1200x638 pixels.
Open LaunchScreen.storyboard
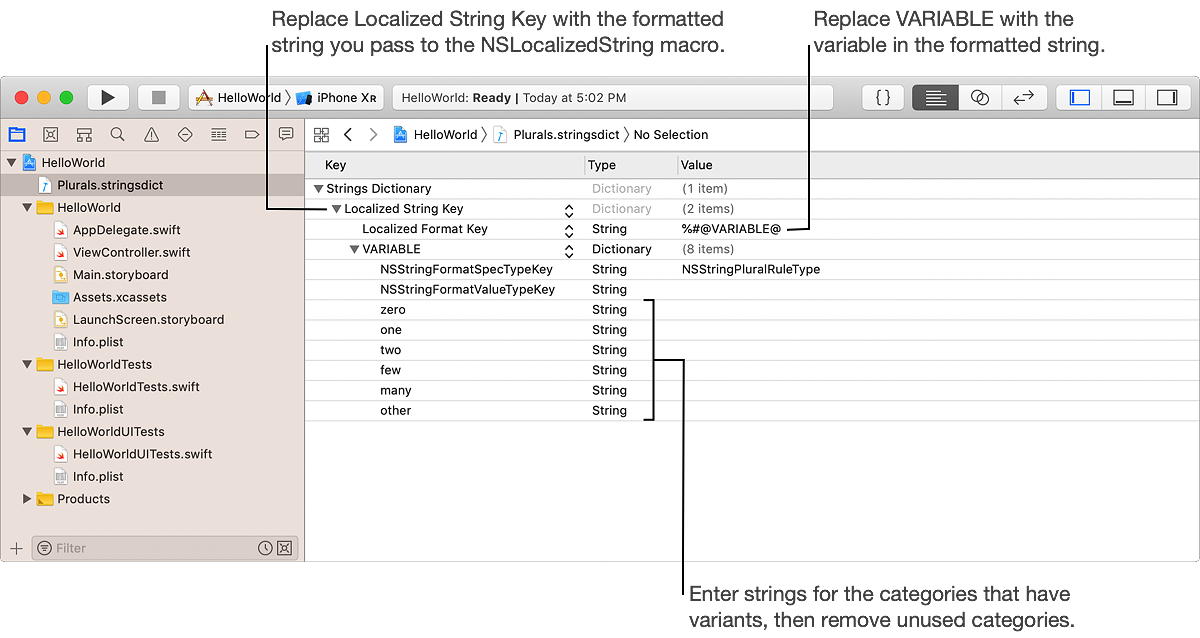click(x=148, y=320)
